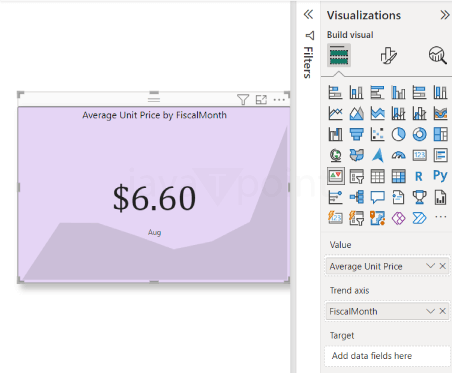Select the scatter chart visual

[x=377, y=134]
